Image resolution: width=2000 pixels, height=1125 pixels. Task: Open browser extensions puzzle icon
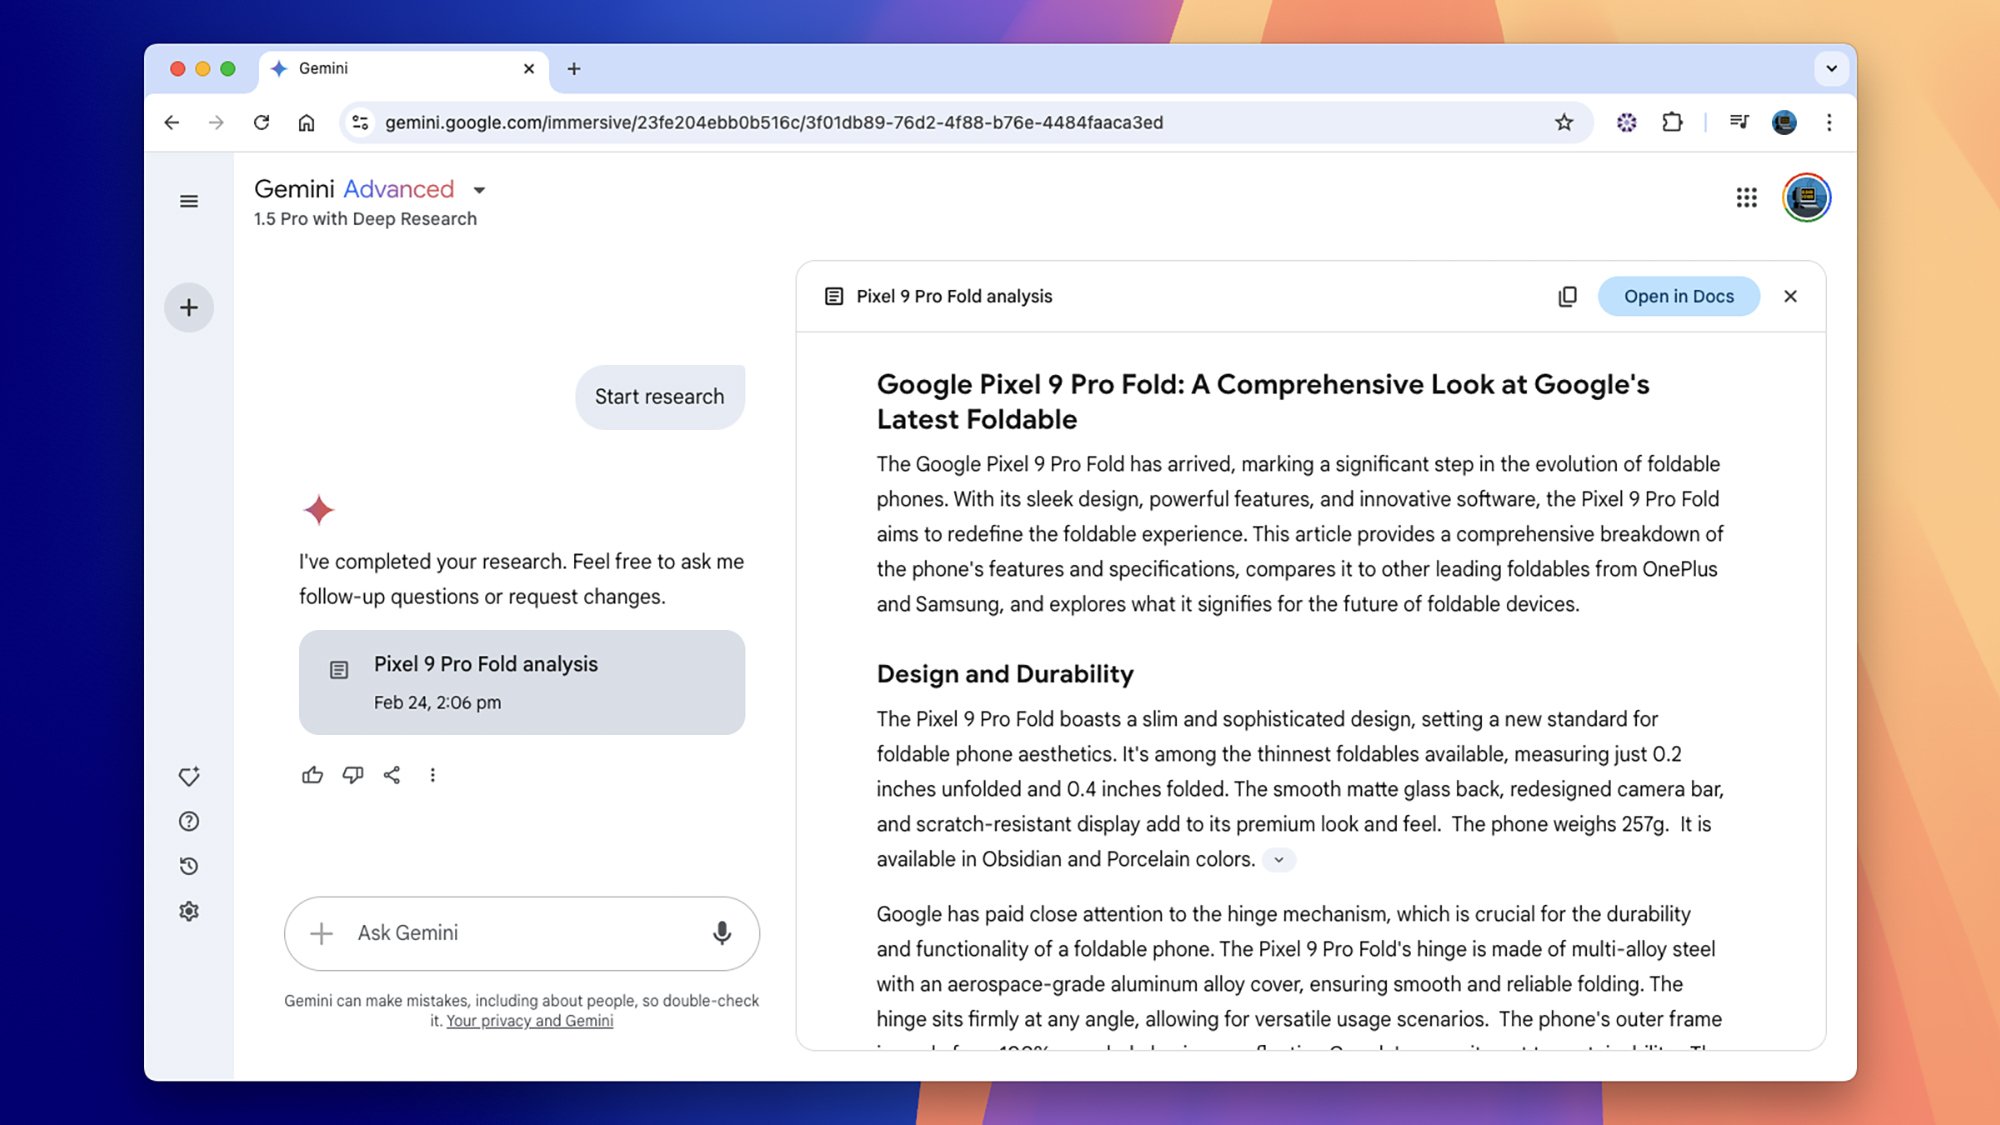point(1672,123)
